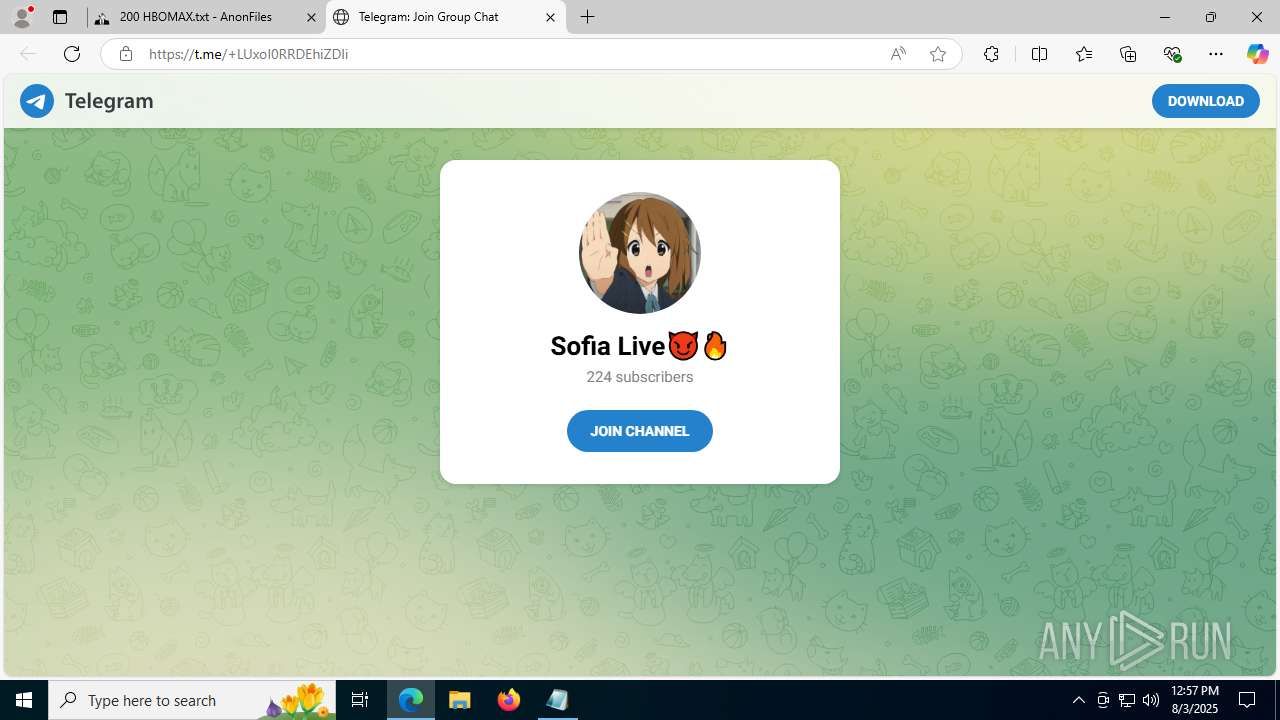The image size is (1280, 720).
Task: Open Browser essentials icon
Action: point(1172,54)
